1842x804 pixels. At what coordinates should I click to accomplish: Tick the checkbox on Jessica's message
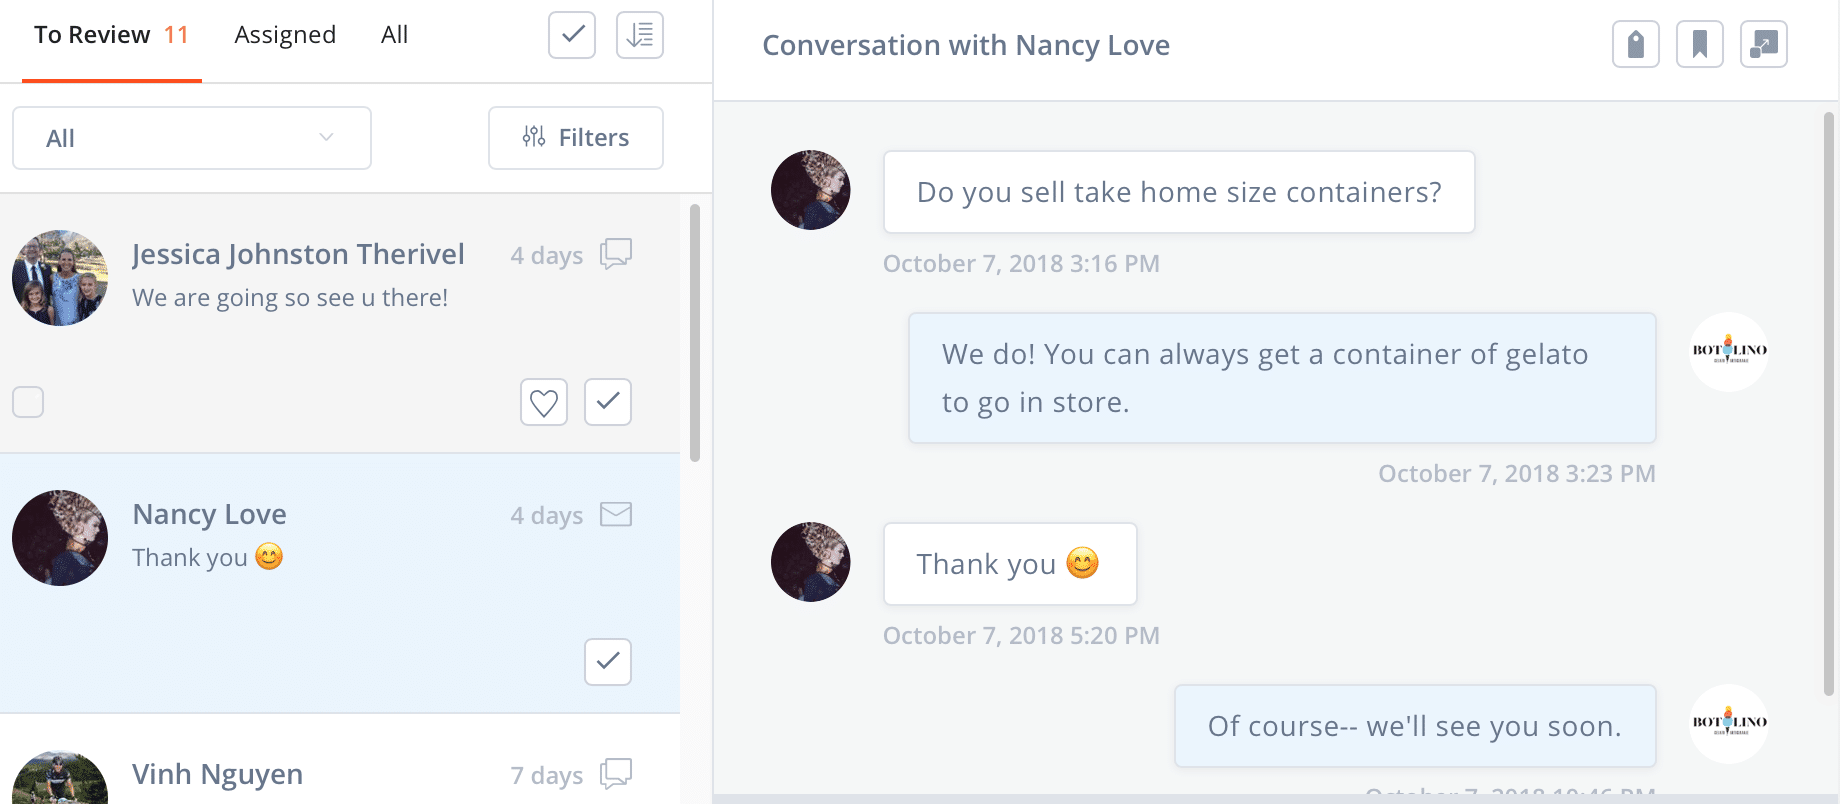point(28,402)
